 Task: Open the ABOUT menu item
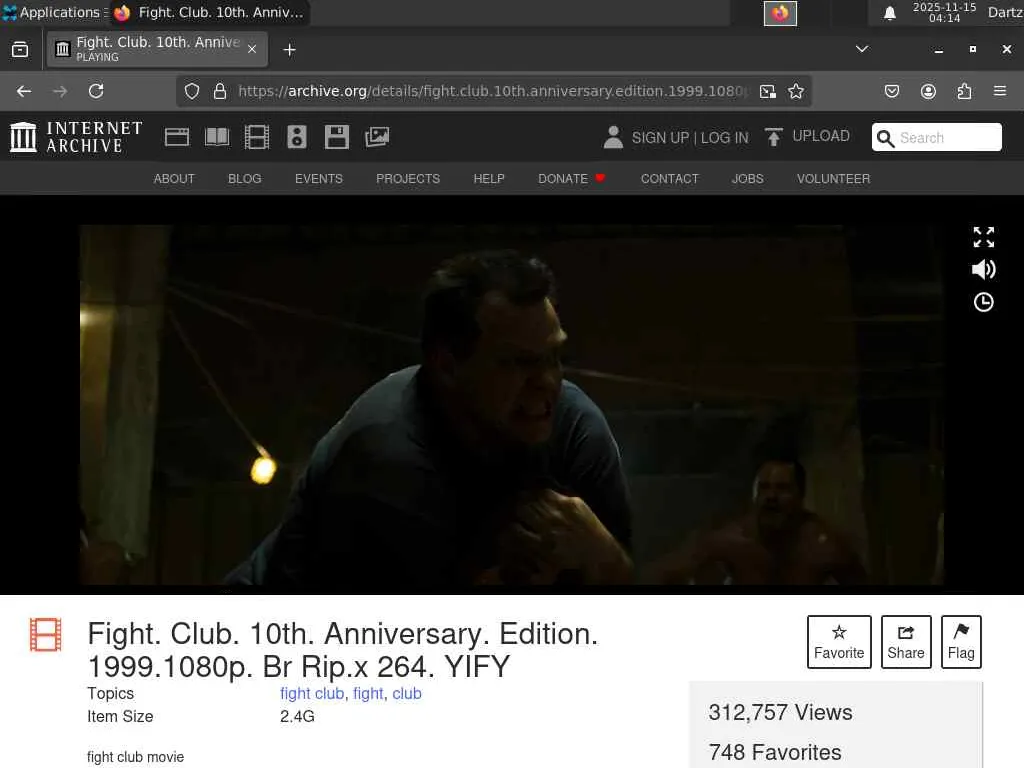pyautogui.click(x=174, y=179)
